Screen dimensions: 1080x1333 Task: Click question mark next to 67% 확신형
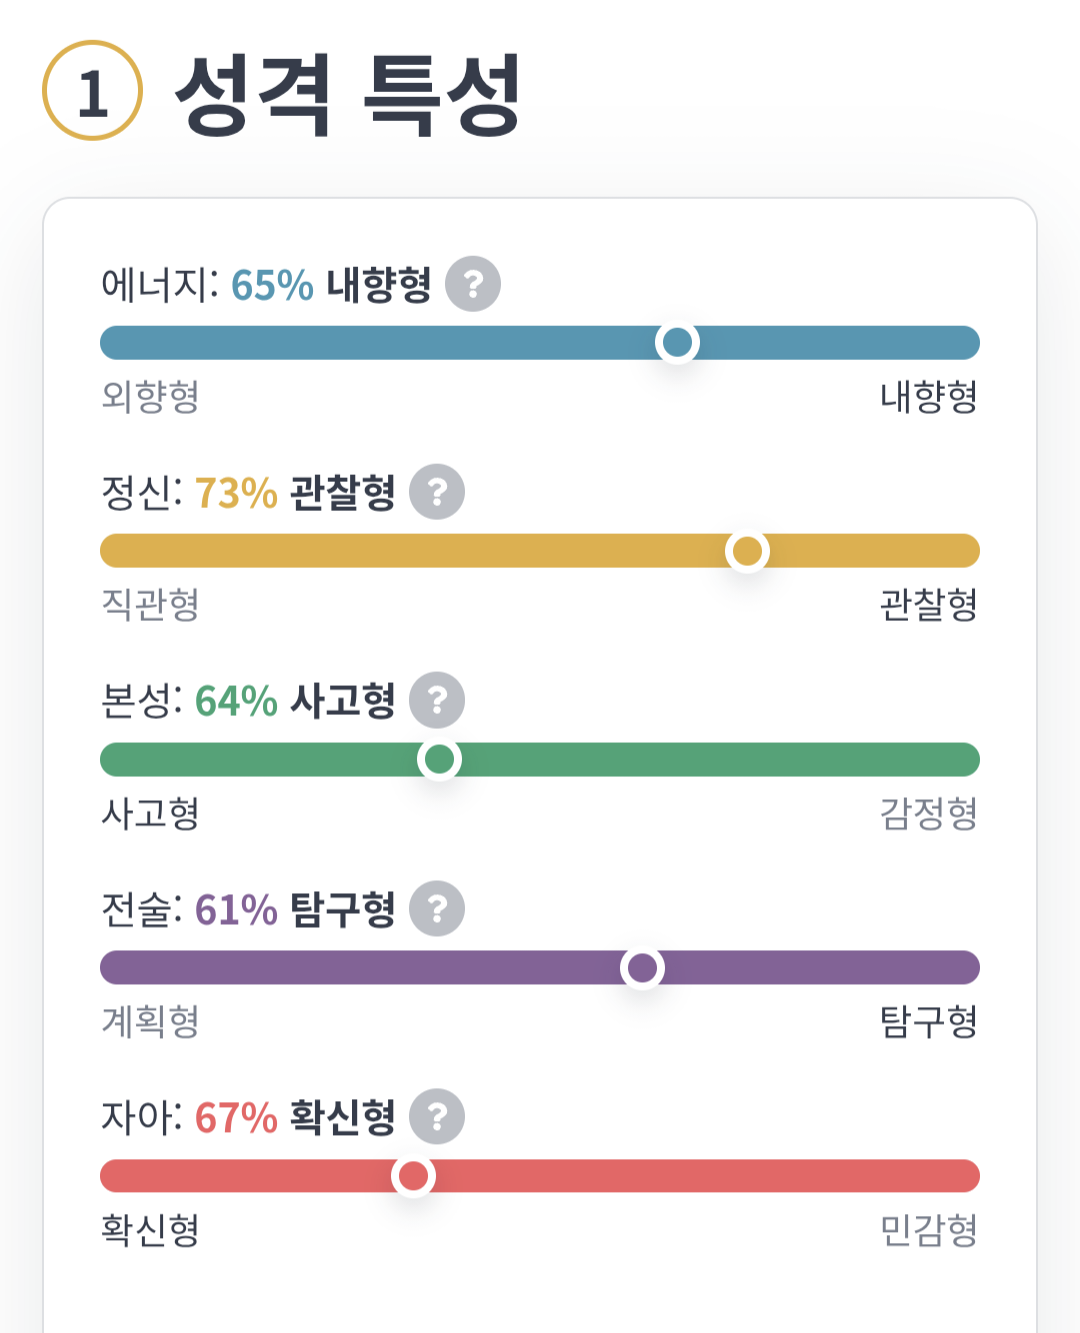tap(437, 1116)
